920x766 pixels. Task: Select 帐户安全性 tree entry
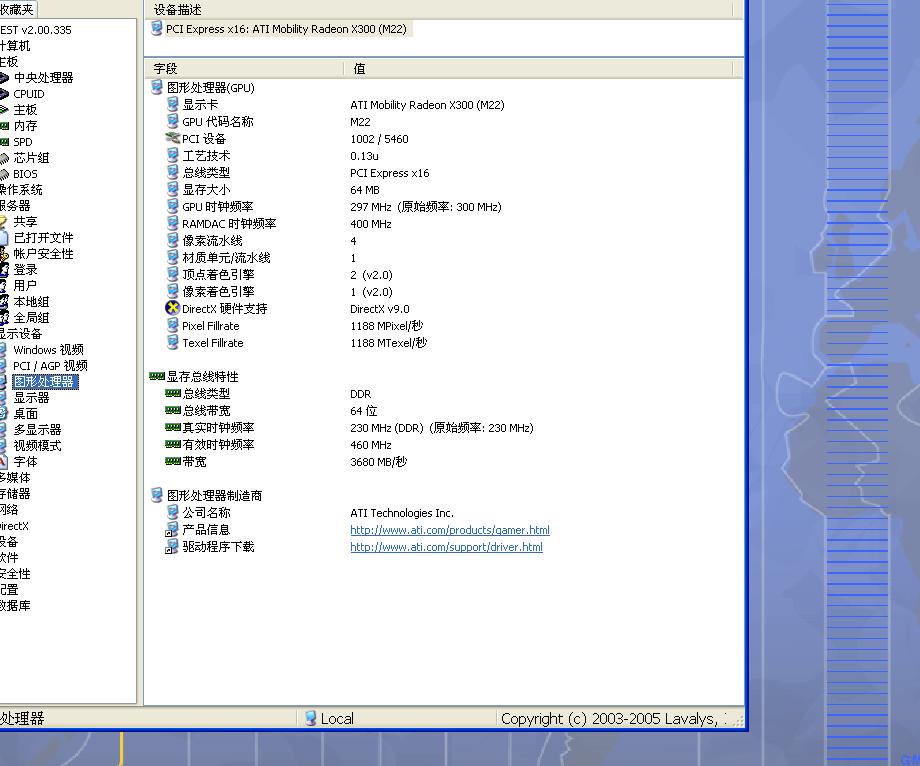43,254
